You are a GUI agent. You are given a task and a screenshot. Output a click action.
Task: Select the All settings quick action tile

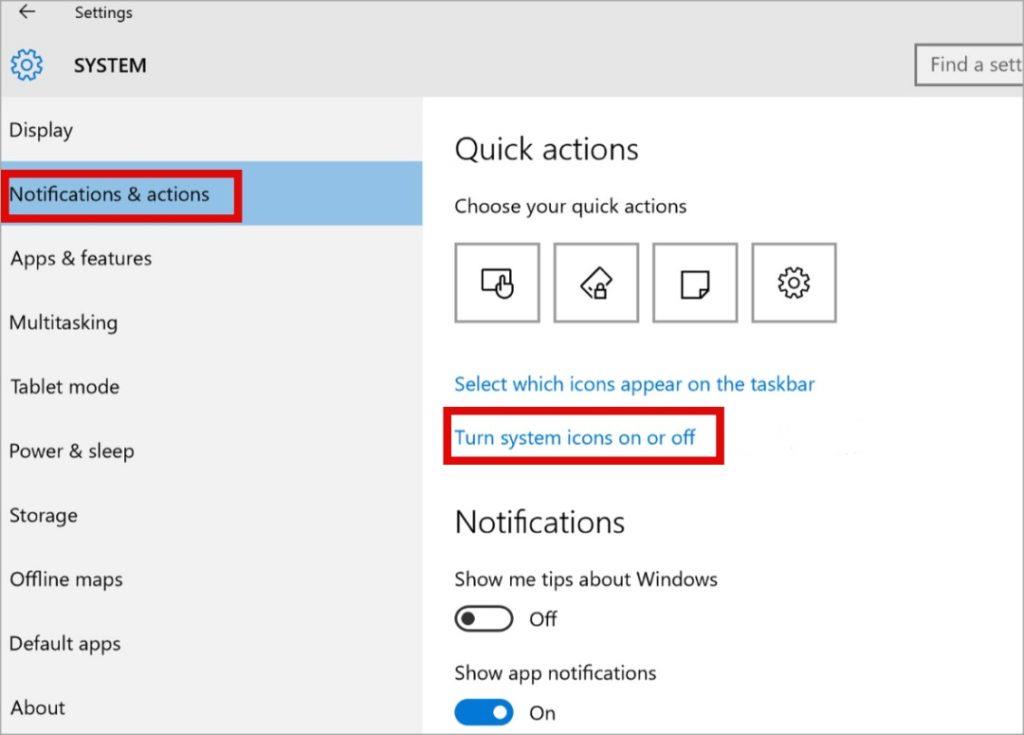tap(794, 283)
